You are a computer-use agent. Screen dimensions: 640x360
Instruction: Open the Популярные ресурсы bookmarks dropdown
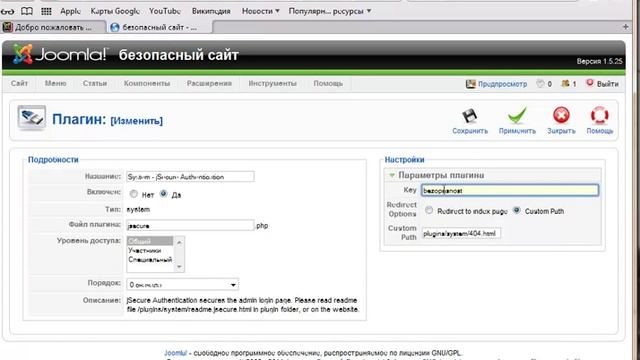pos(330,11)
